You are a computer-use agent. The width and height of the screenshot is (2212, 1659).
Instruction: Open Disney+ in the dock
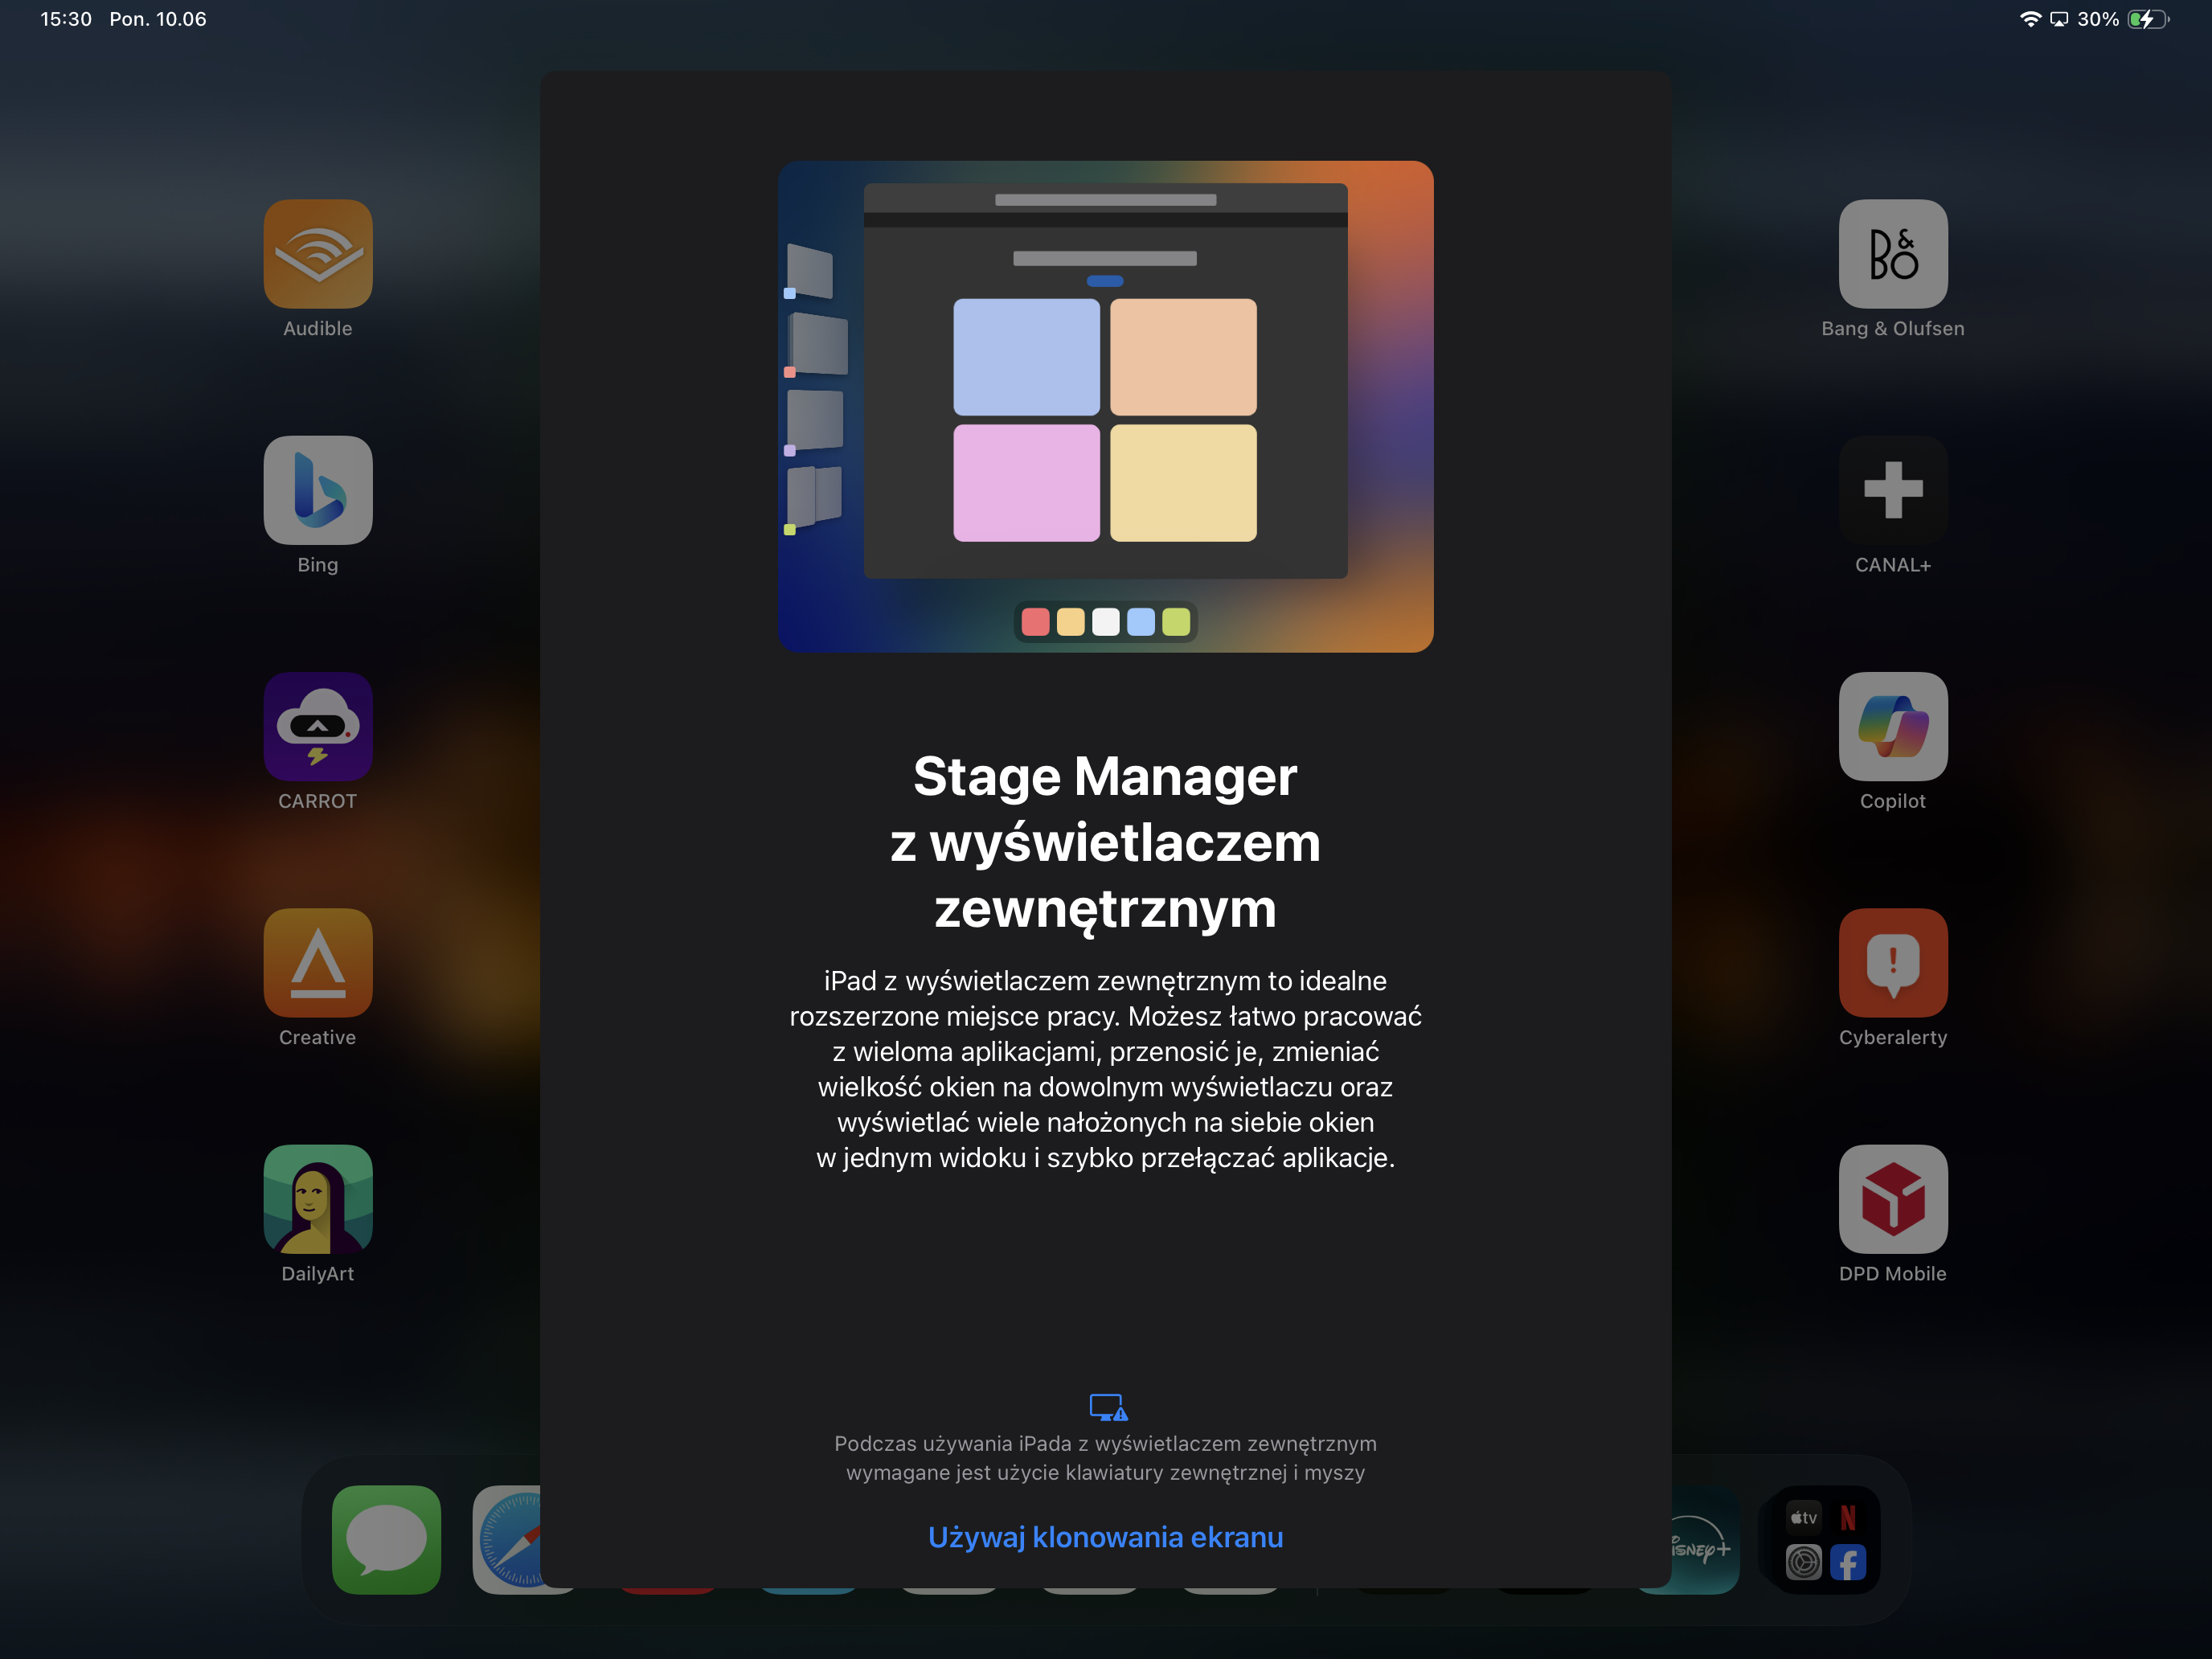coord(1705,1539)
